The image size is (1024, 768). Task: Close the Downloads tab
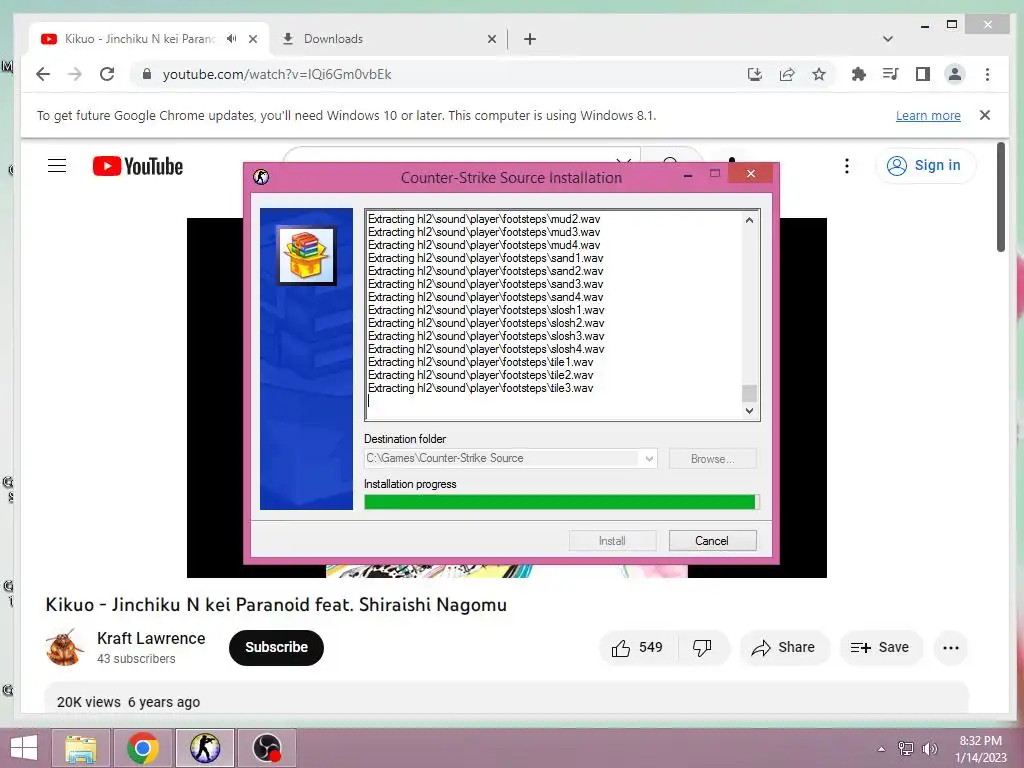(x=492, y=39)
